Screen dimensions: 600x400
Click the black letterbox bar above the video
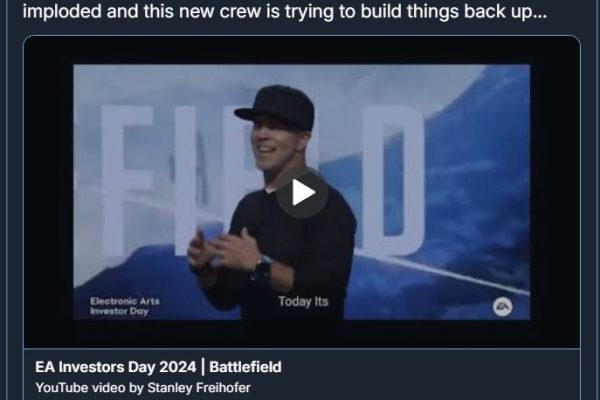pyautogui.click(x=302, y=50)
